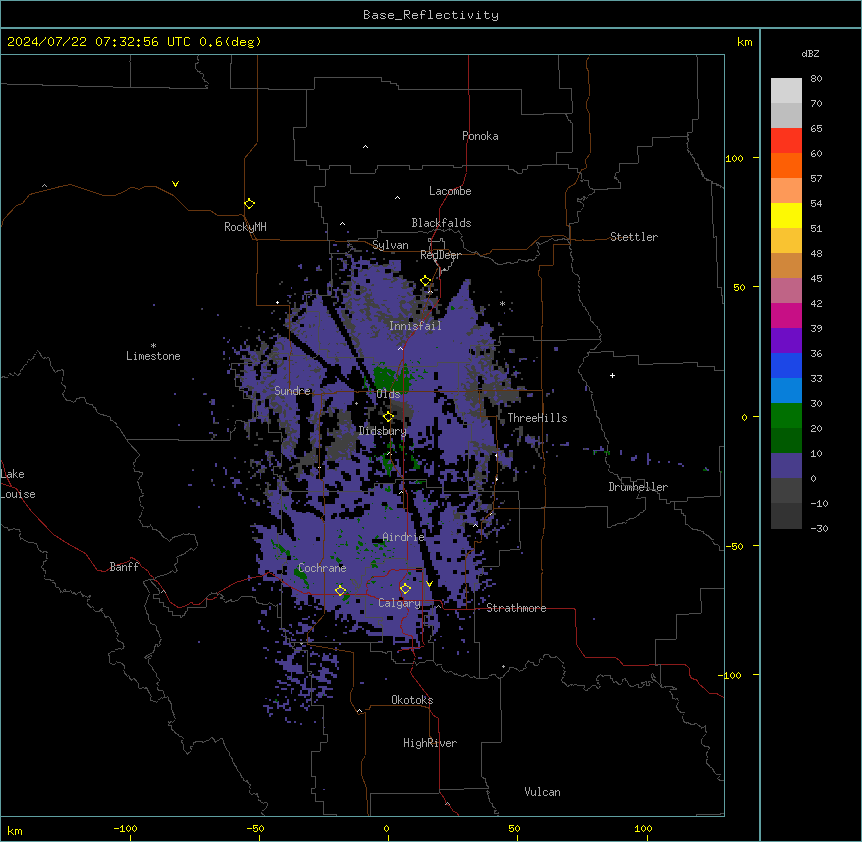Click the Vulcan city label

pyautogui.click(x=543, y=792)
